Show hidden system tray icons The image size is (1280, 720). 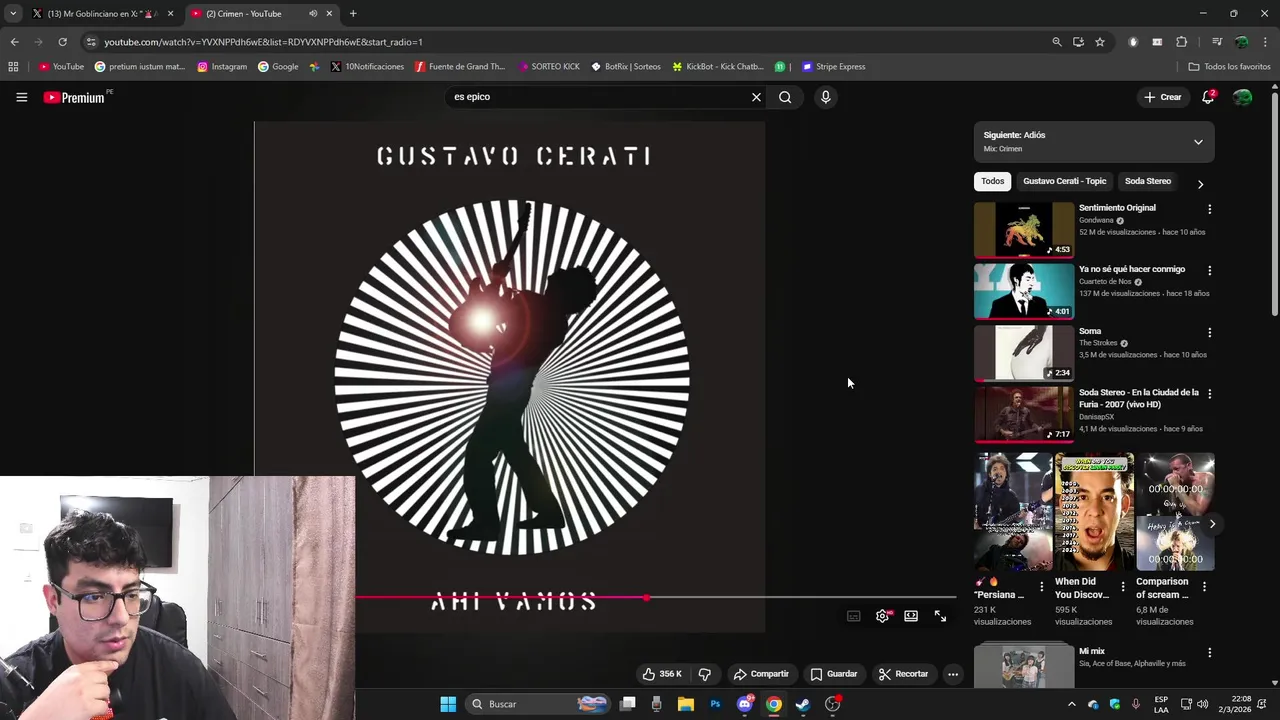(1071, 704)
